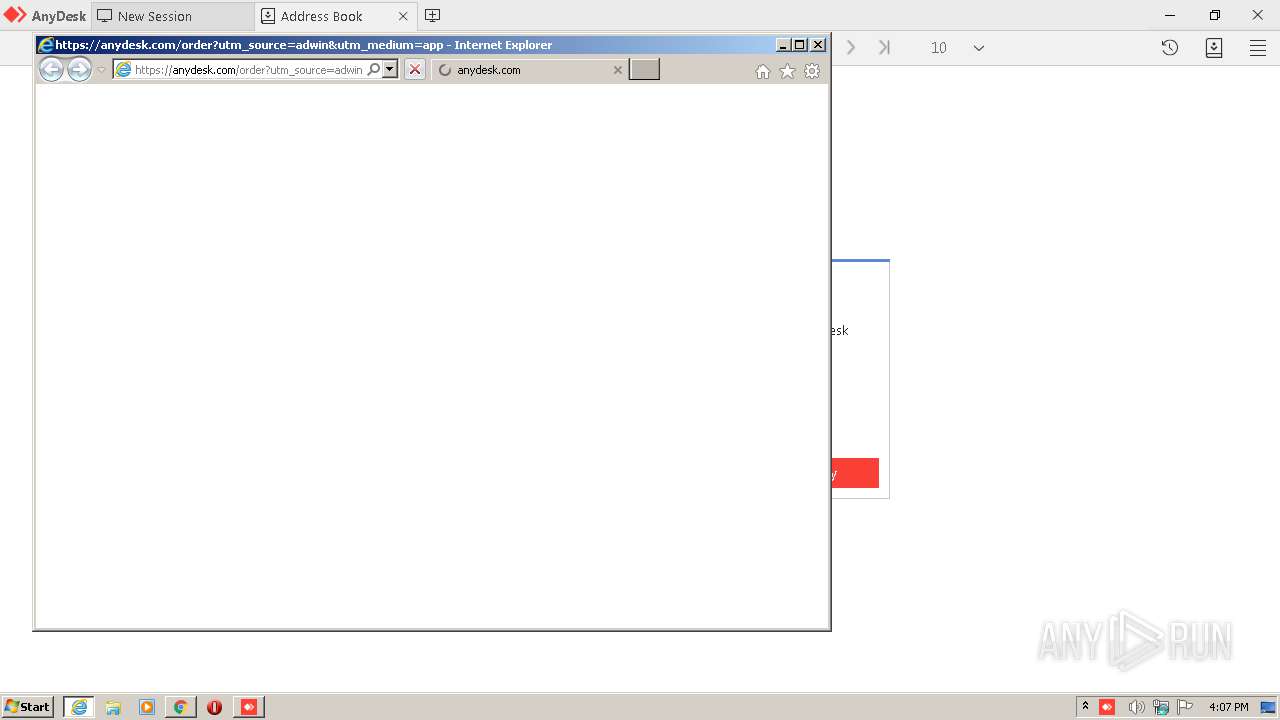
Task: Launch media player from taskbar
Action: click(x=147, y=707)
